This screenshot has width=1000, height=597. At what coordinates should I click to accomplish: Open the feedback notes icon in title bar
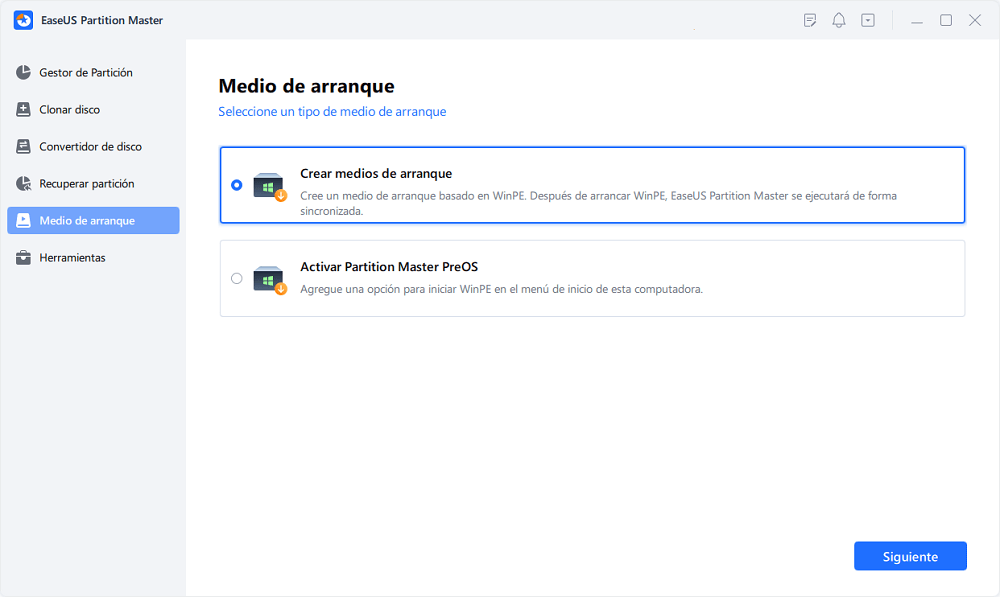810,20
